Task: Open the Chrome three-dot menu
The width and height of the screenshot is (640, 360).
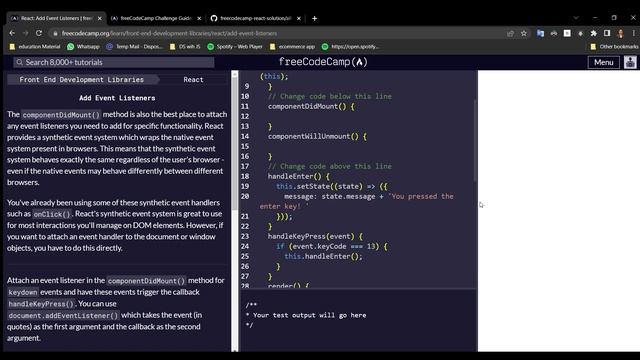Action: coord(633,33)
